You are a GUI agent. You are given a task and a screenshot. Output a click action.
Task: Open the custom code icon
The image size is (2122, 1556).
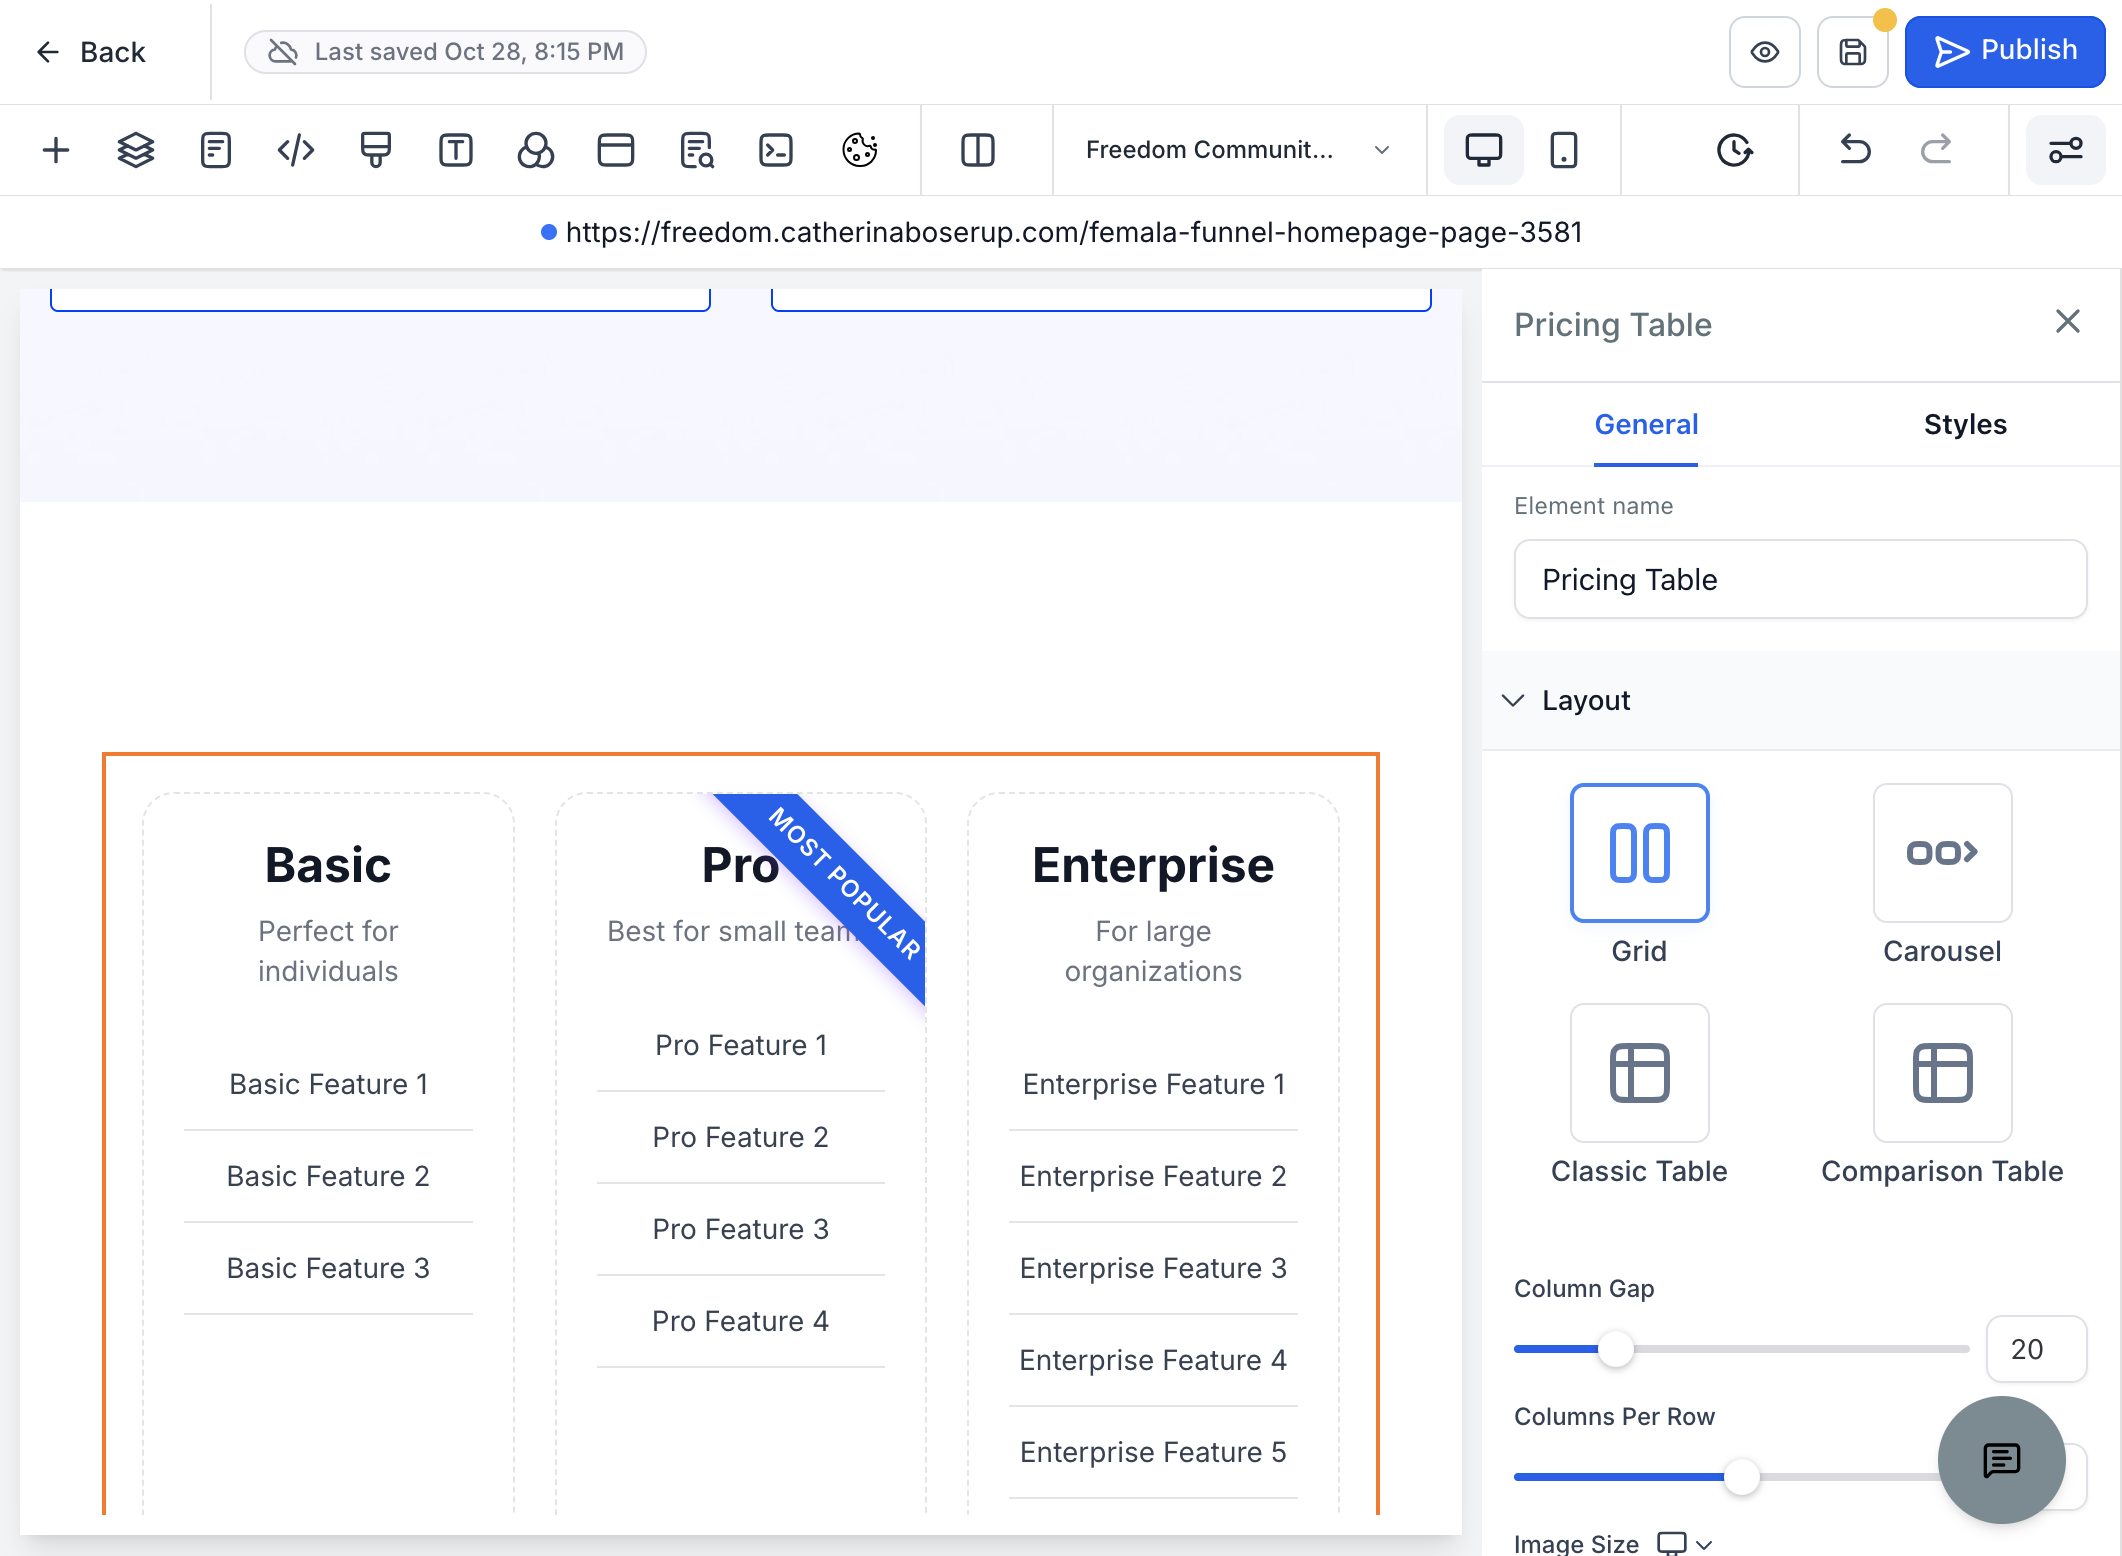point(296,150)
